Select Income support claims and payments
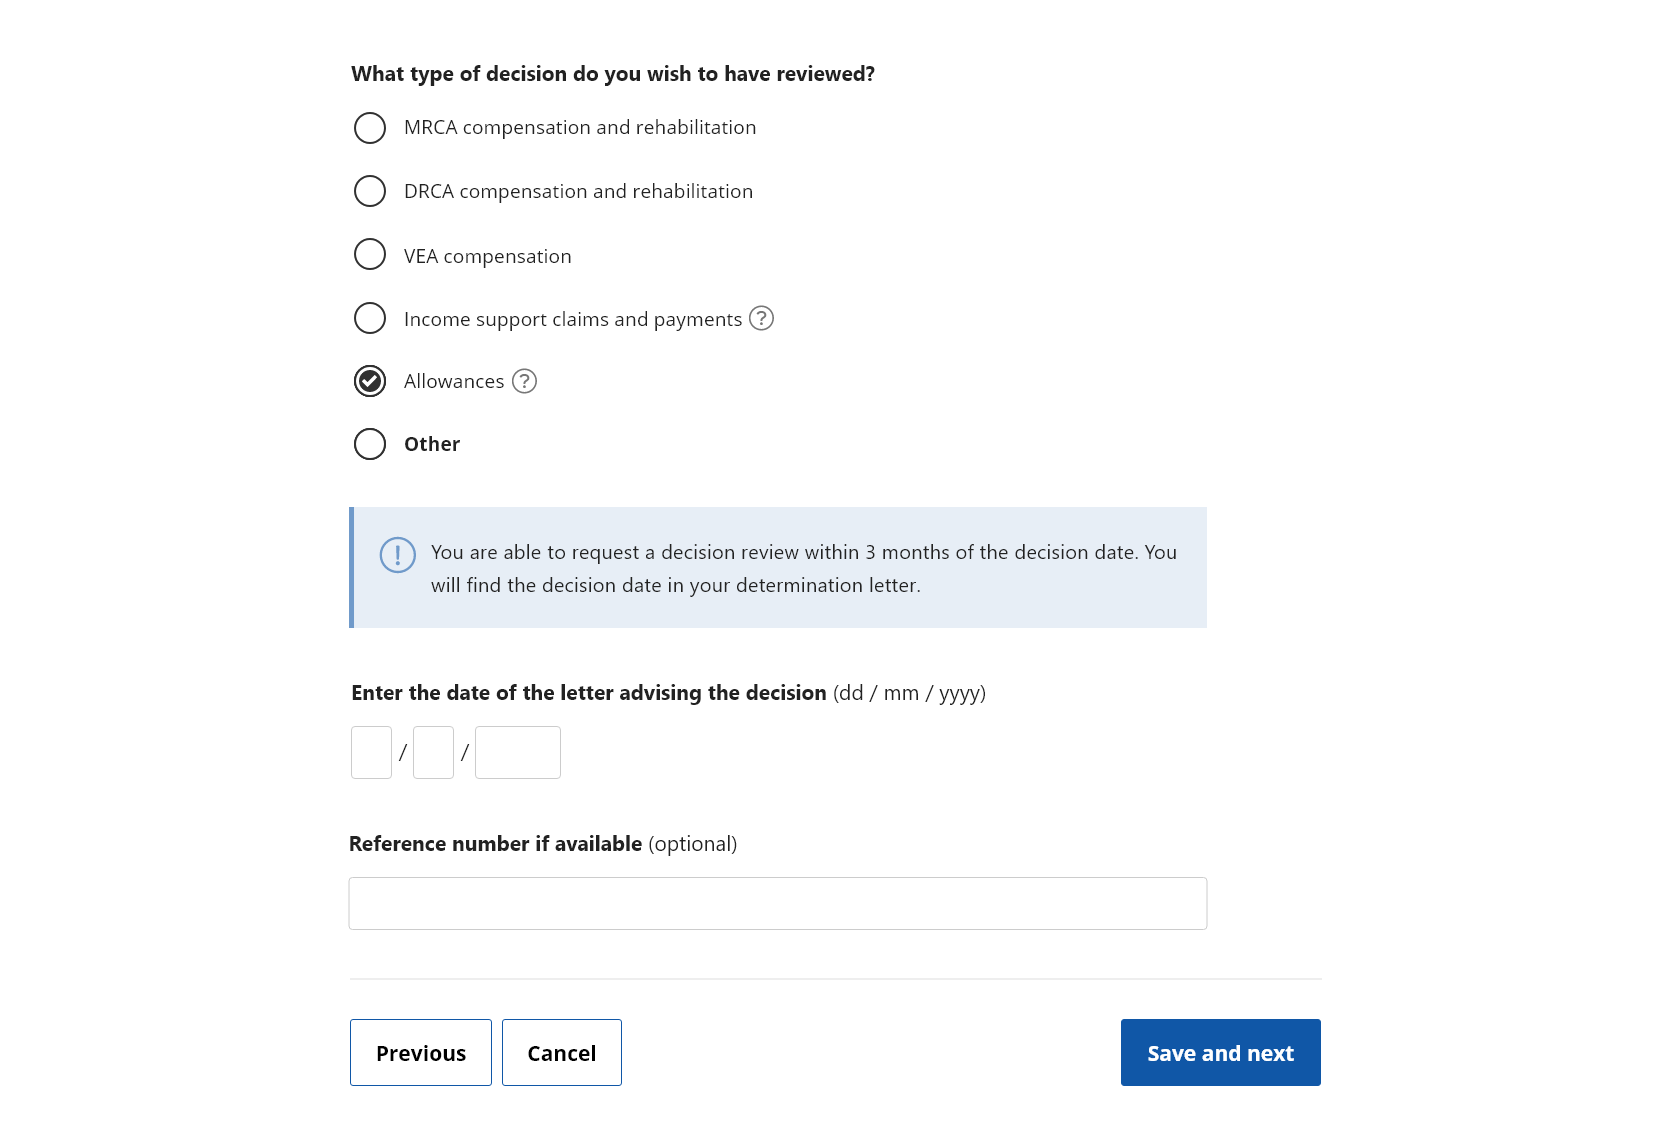1673x1121 pixels. point(369,317)
